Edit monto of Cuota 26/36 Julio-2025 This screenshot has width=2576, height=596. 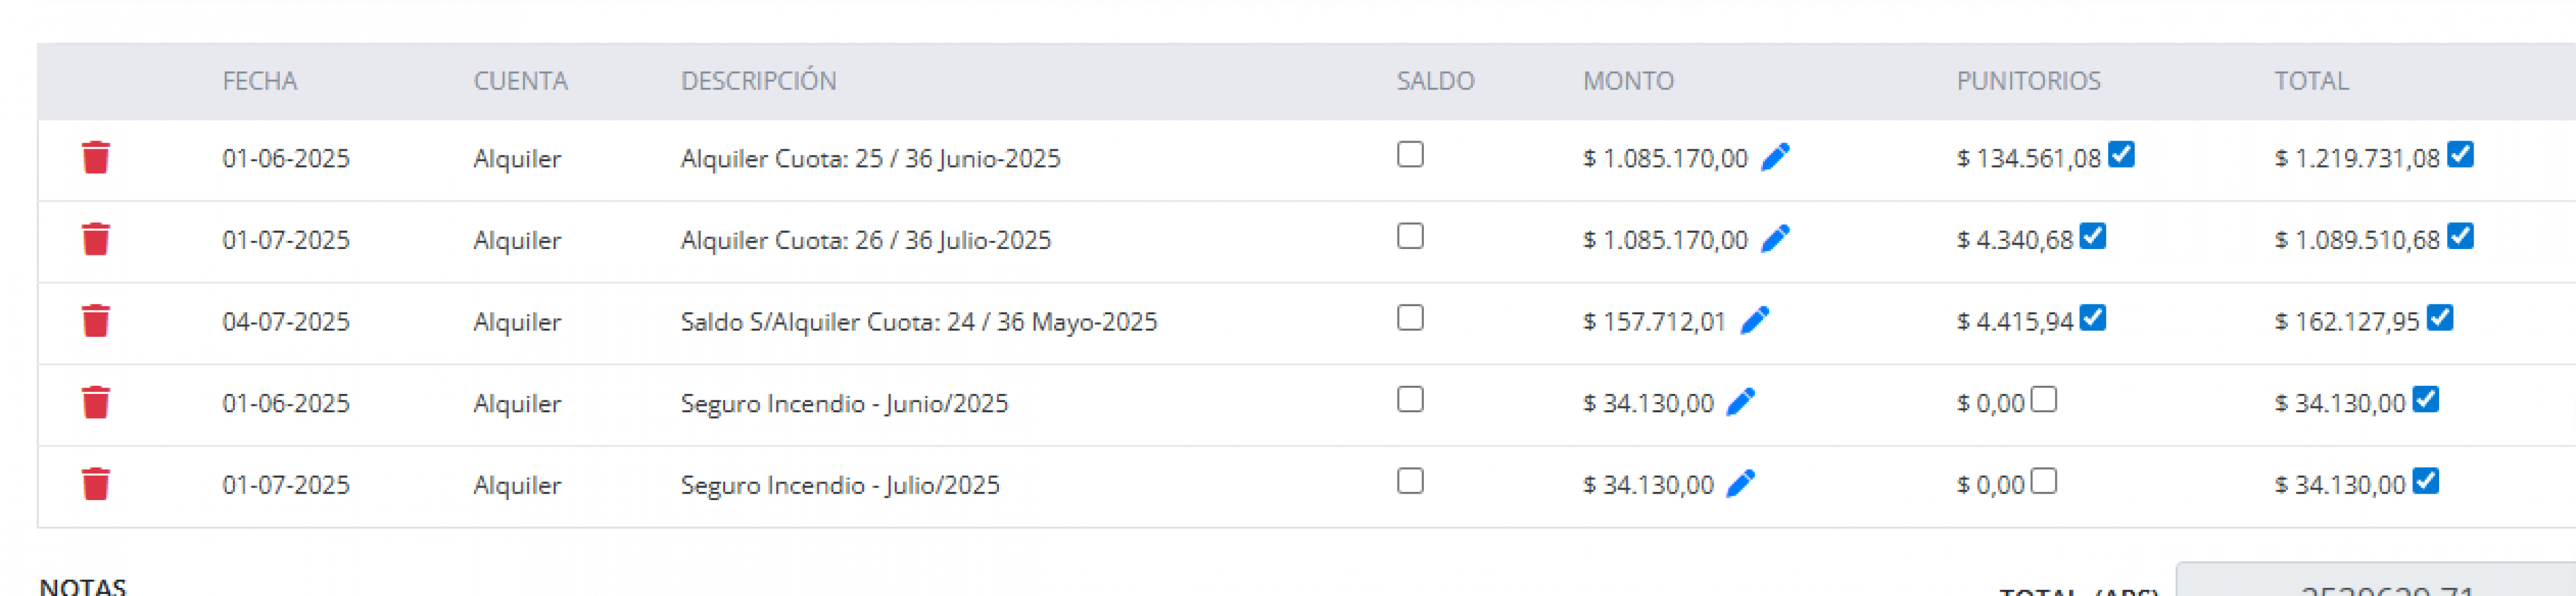click(x=1775, y=239)
